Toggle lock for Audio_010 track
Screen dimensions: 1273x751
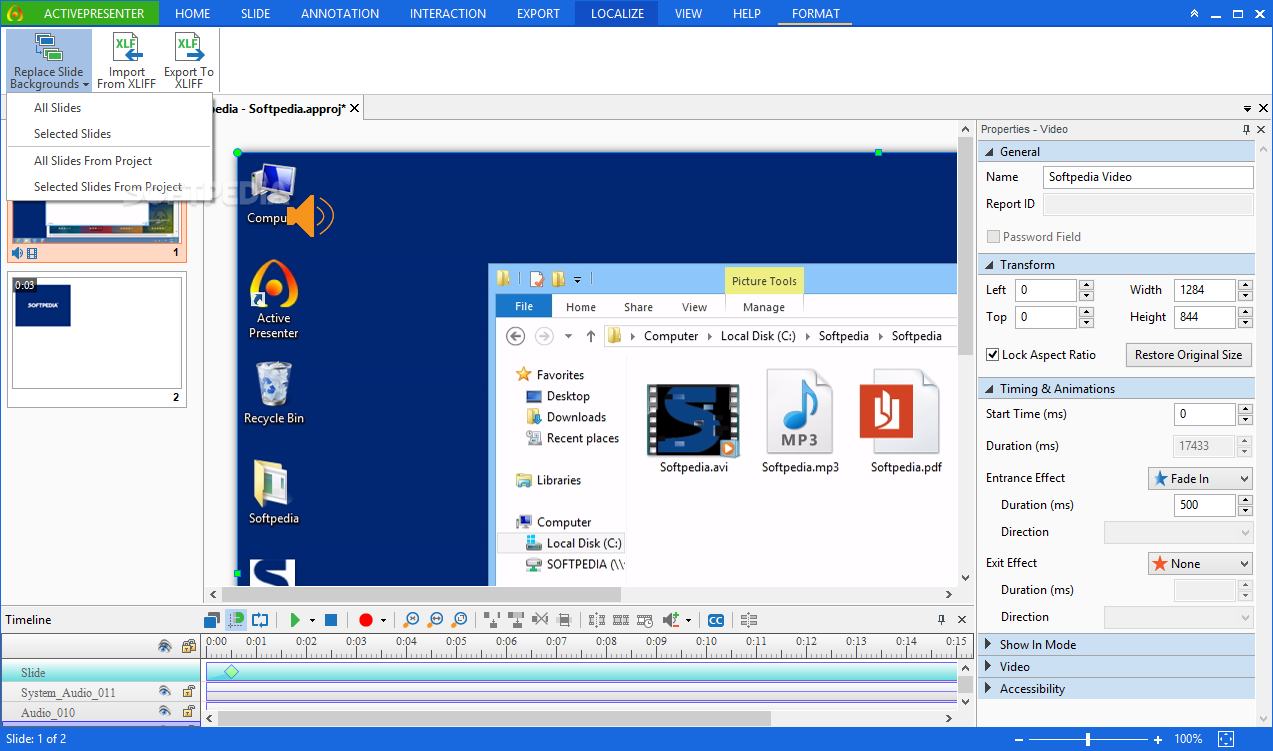point(188,712)
